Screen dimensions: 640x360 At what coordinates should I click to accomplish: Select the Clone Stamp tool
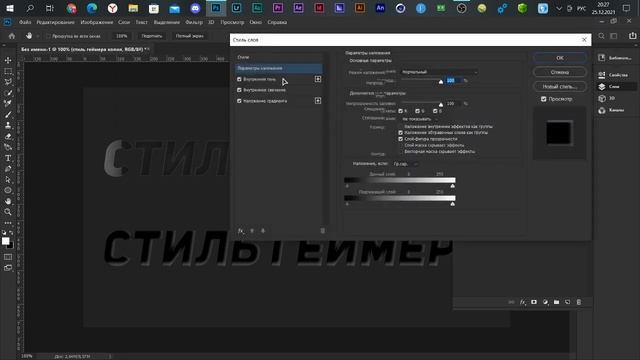tap(8, 125)
